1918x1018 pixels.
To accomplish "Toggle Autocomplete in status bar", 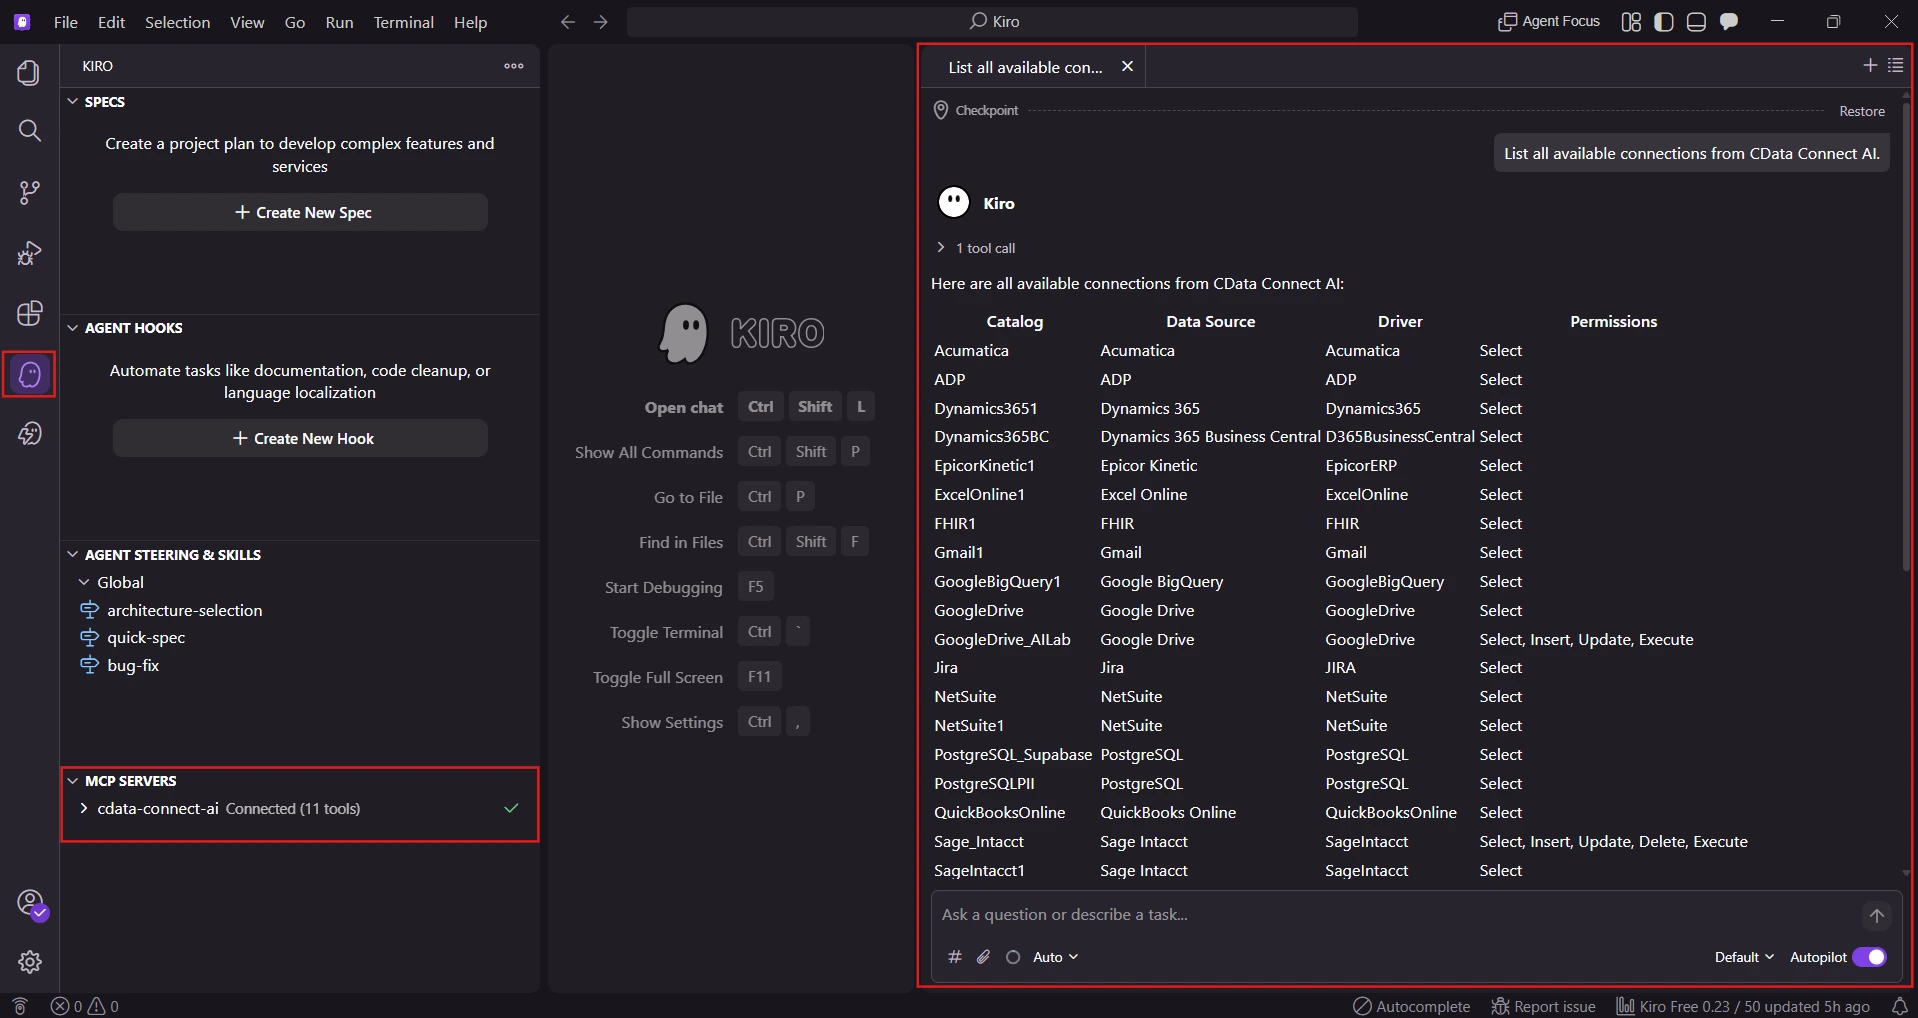I will (x=1411, y=1006).
